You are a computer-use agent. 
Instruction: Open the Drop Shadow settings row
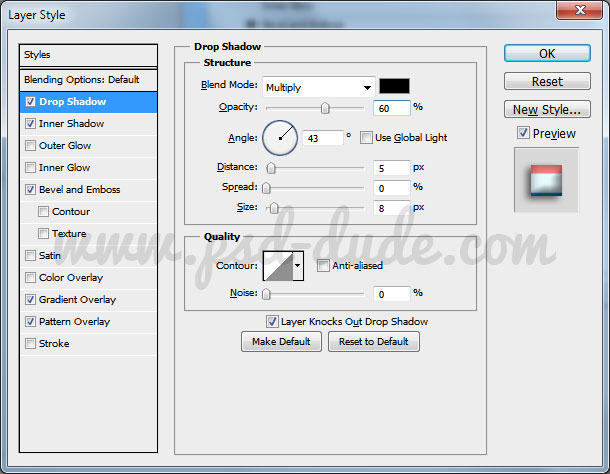[x=88, y=102]
